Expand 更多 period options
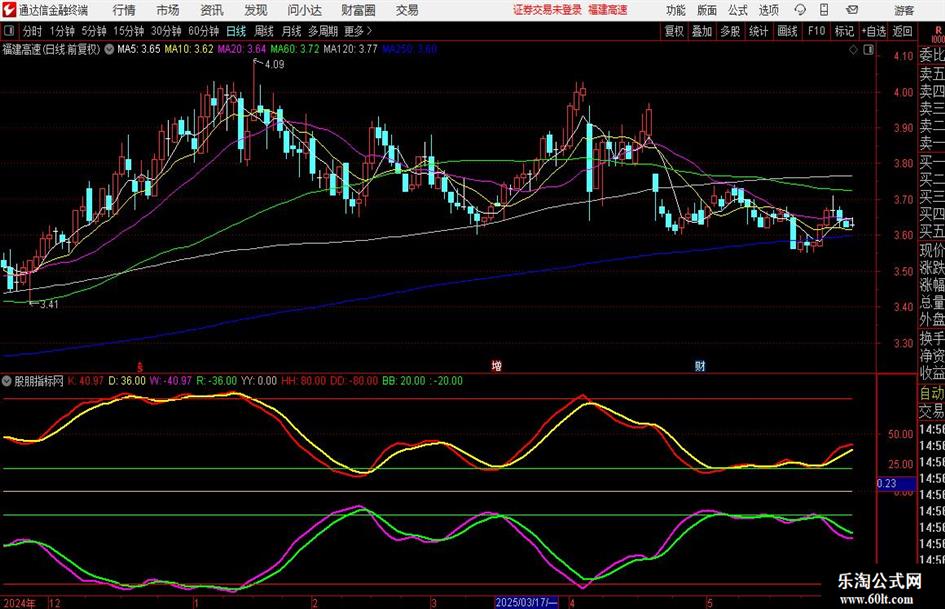Image resolution: width=945 pixels, height=609 pixels. (x=358, y=31)
